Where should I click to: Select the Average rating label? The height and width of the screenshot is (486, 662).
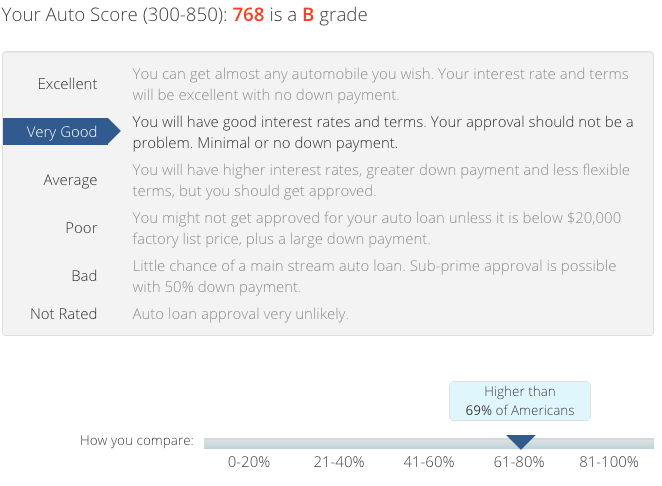(x=70, y=180)
